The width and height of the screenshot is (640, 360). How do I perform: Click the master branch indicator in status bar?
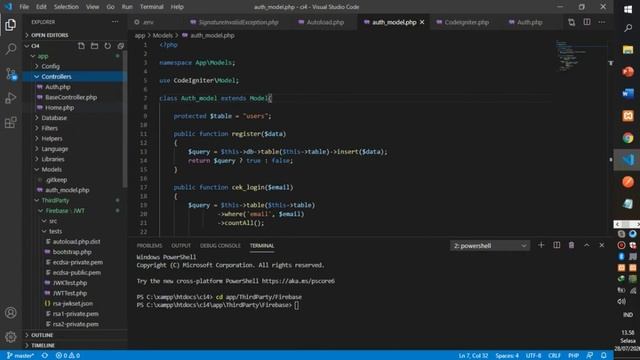click(x=20, y=356)
